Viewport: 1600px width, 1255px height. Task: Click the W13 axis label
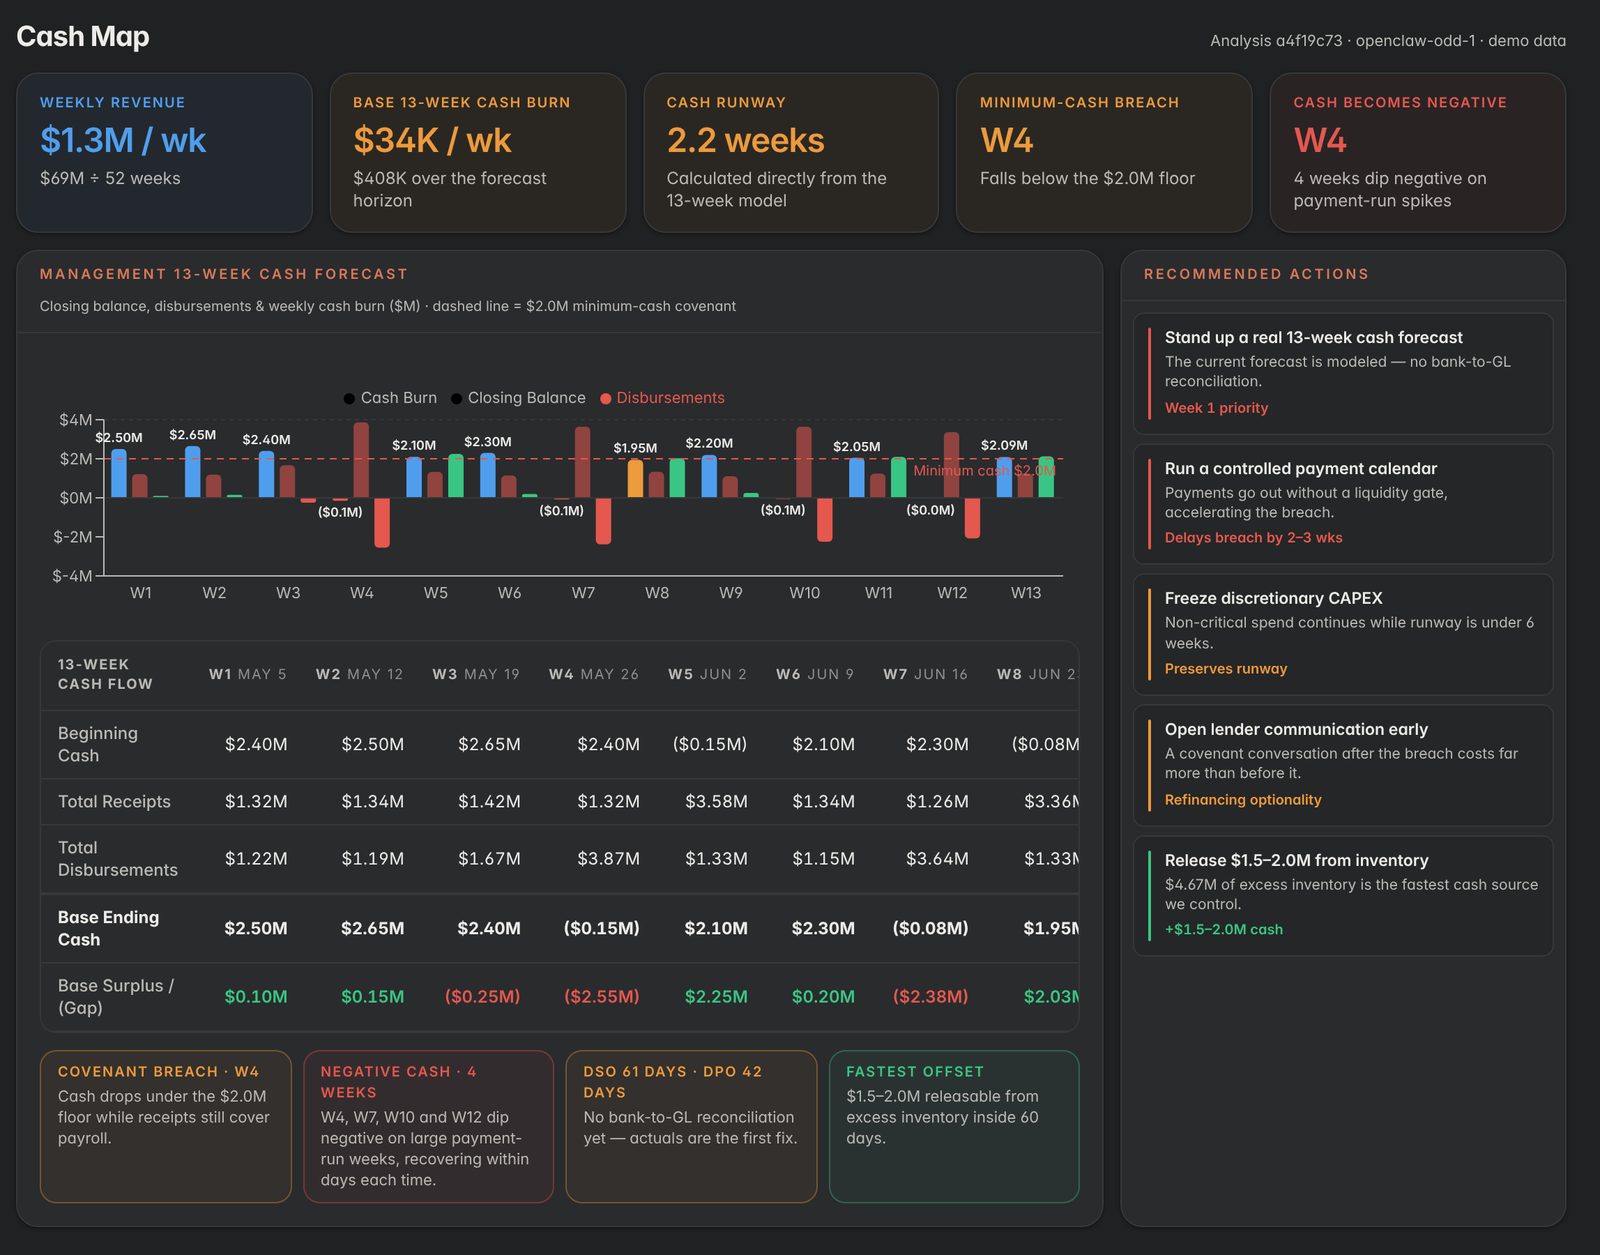tap(1026, 593)
